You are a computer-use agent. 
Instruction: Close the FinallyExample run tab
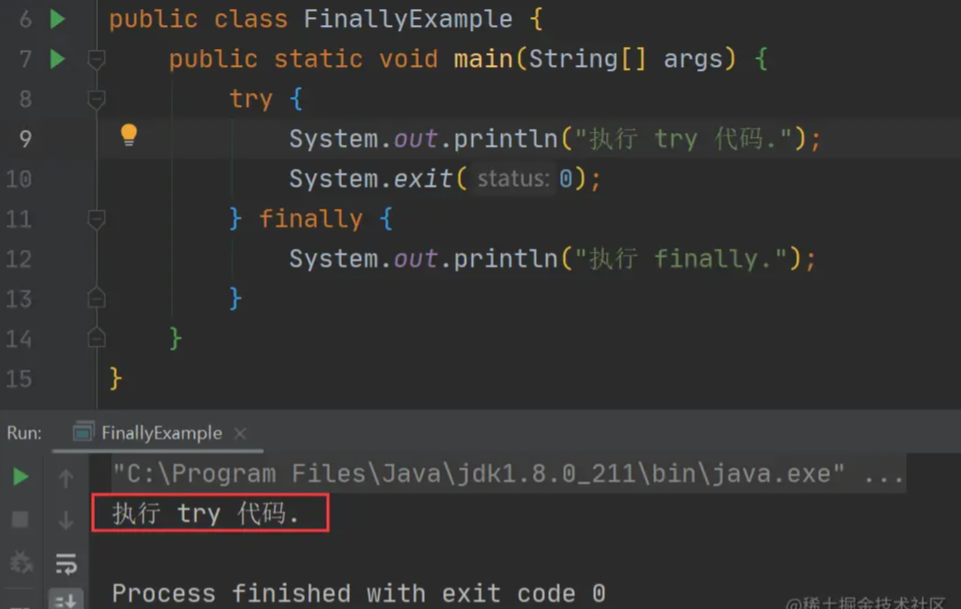(x=240, y=434)
